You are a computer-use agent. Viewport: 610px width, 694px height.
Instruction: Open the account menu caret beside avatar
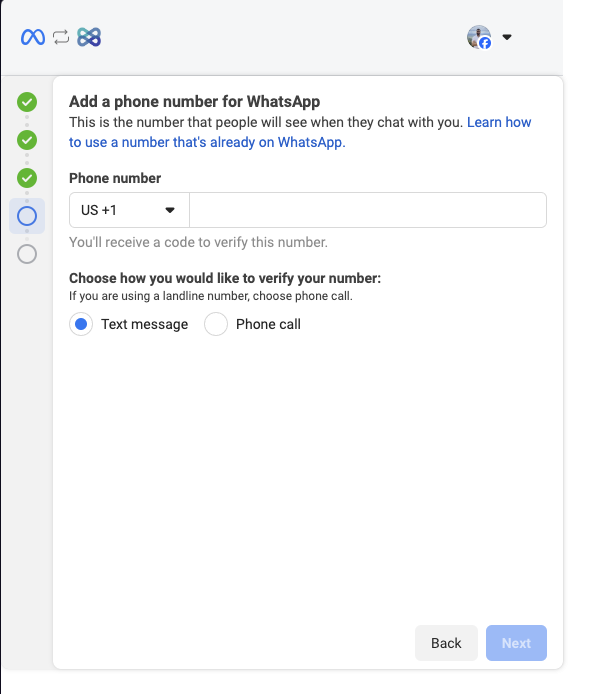[507, 38]
